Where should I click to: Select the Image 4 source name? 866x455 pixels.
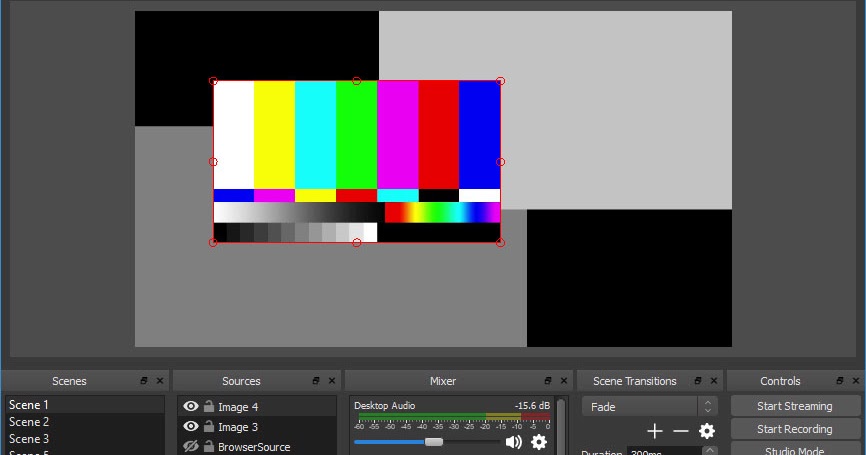(x=238, y=407)
